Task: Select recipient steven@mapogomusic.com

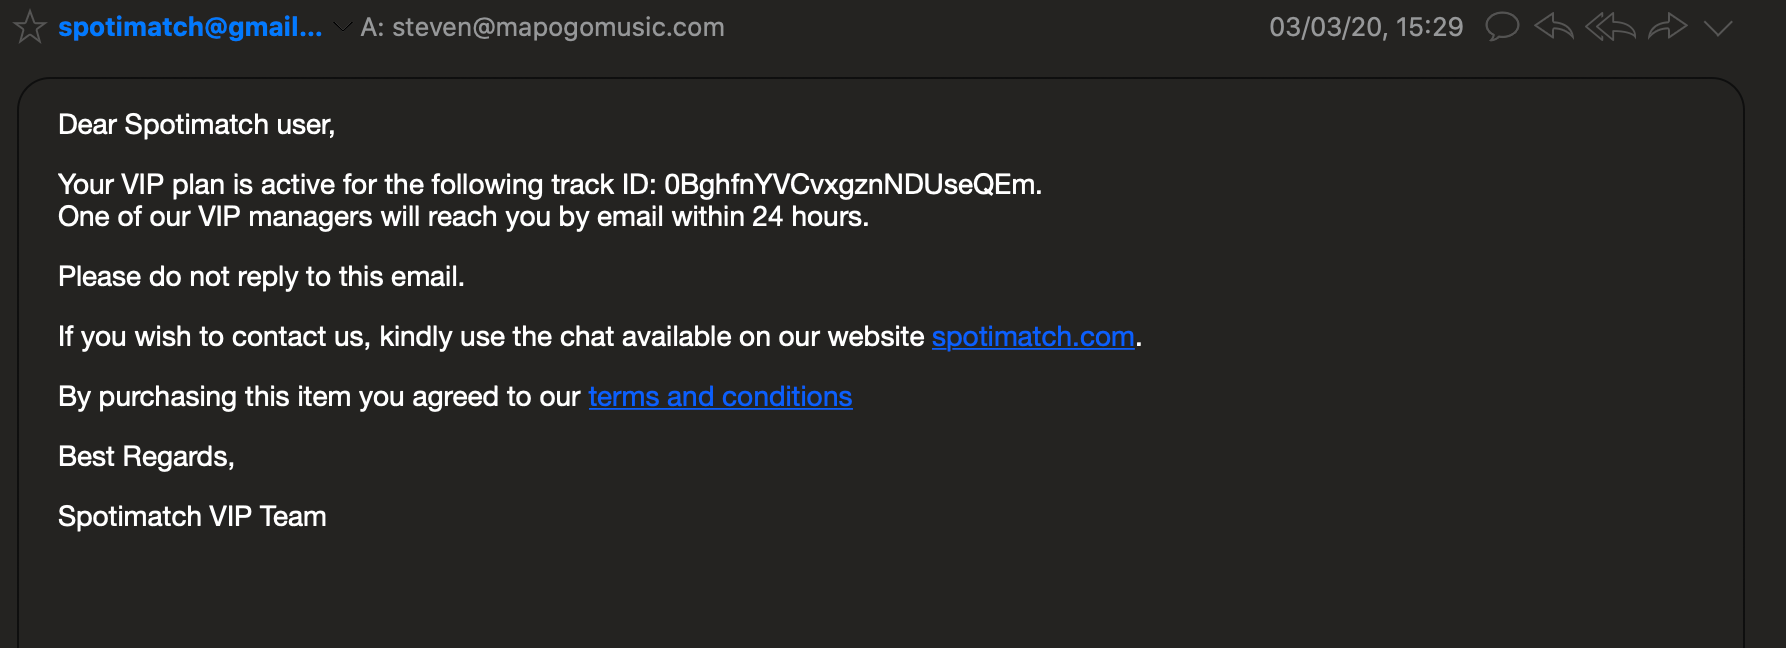Action: click(x=558, y=27)
